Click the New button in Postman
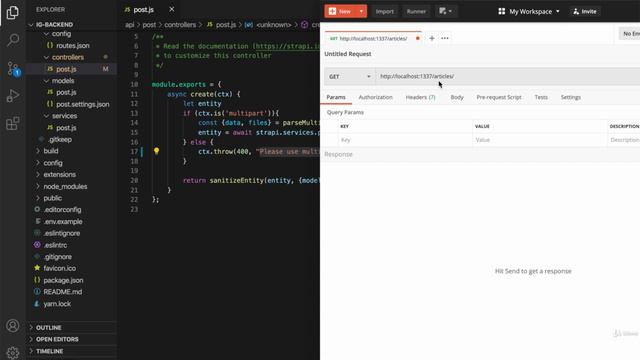 click(340, 11)
